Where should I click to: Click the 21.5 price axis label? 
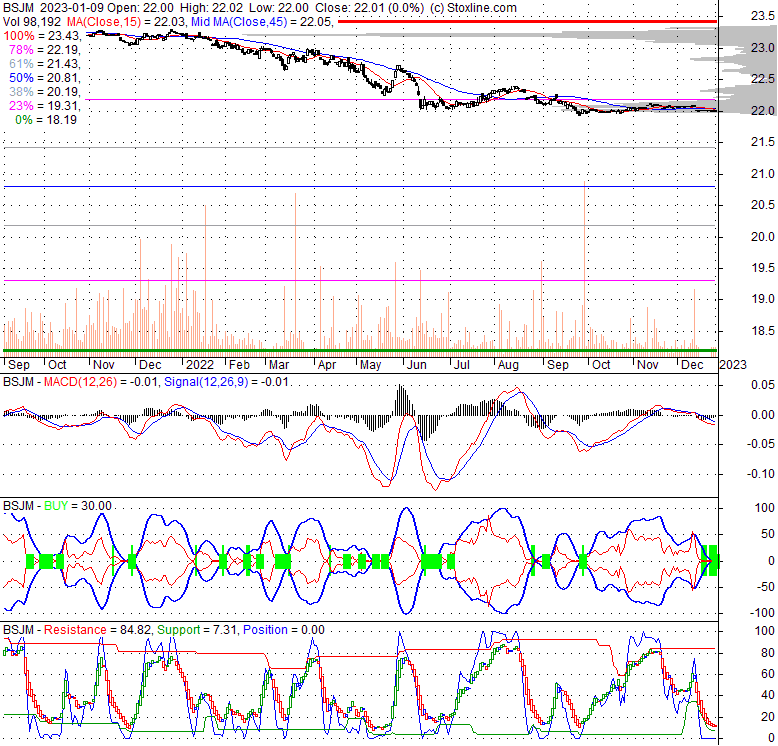tap(762, 142)
